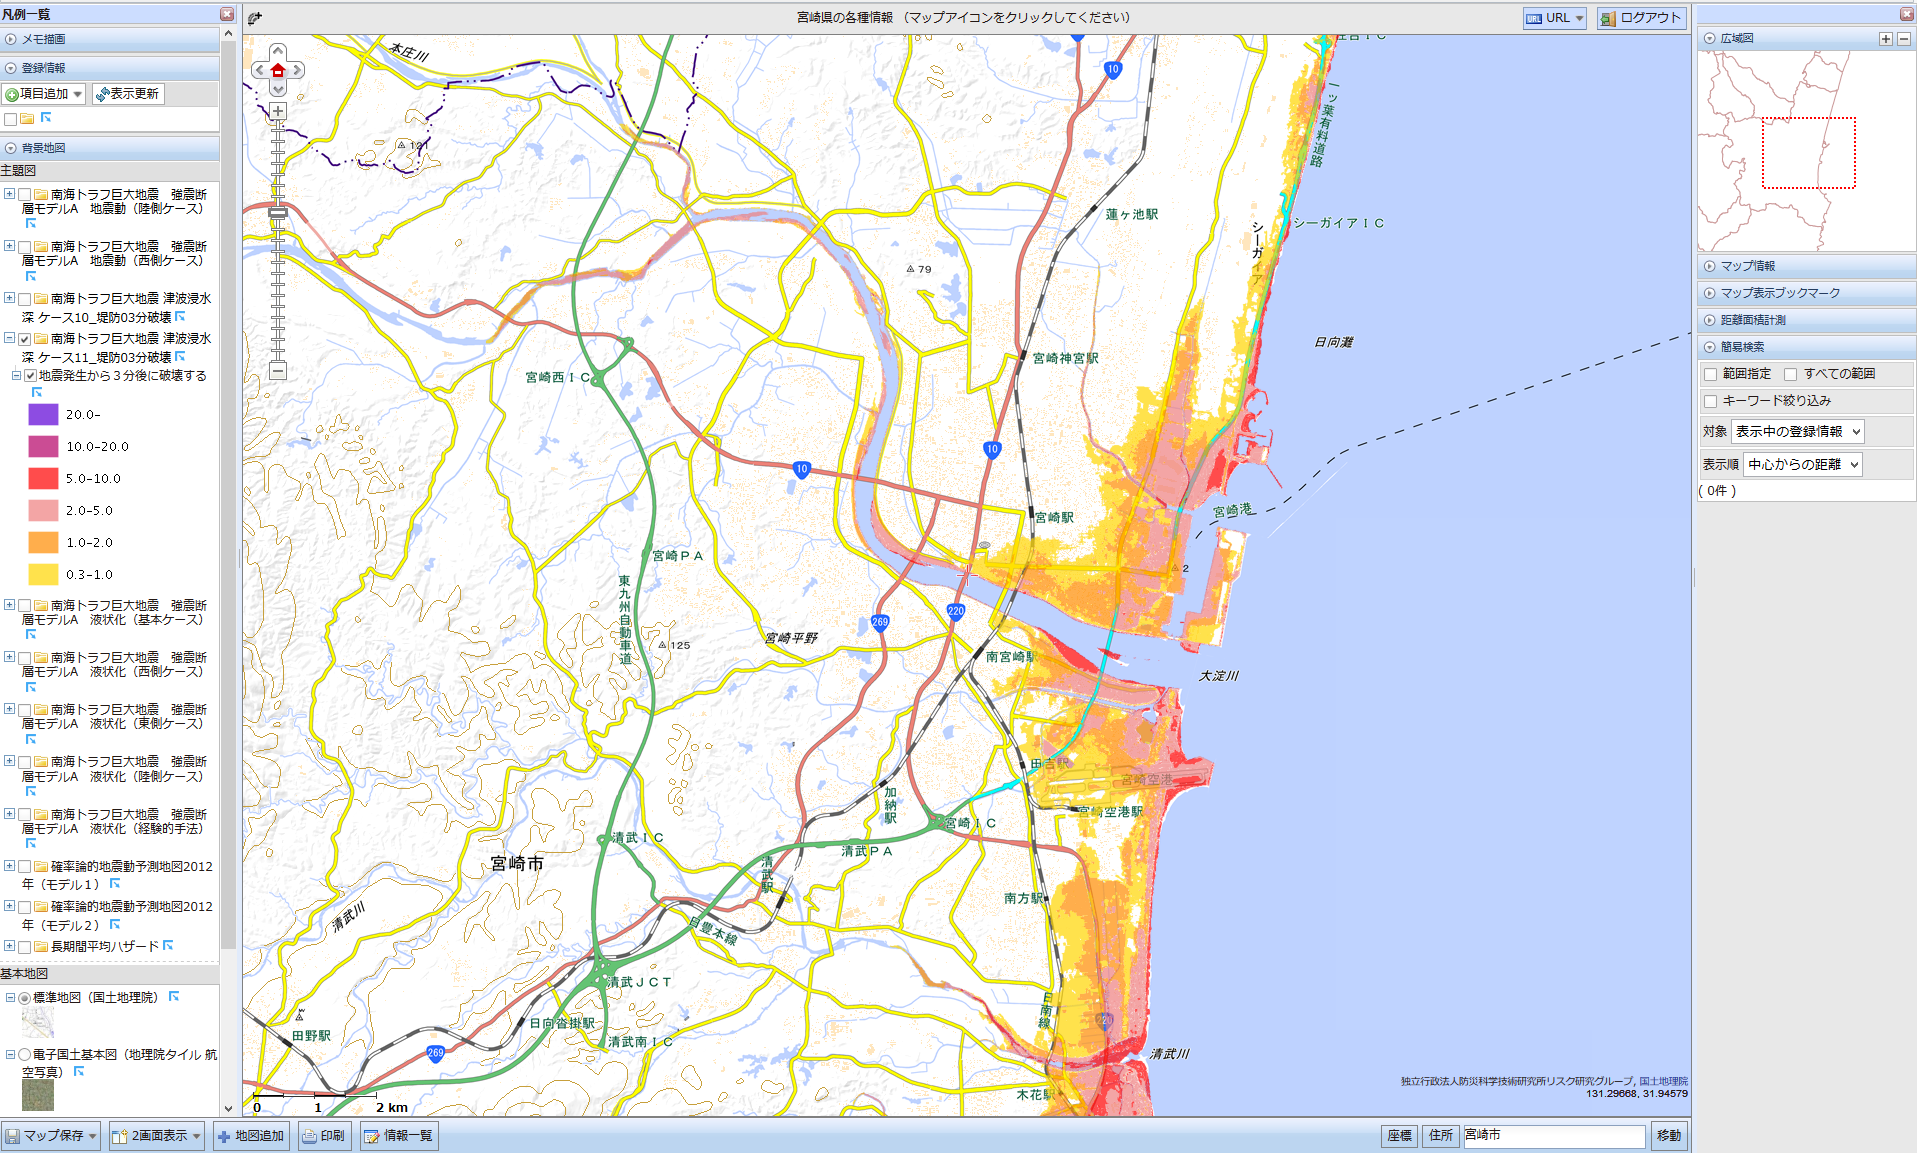Image resolution: width=1917 pixels, height=1153 pixels.
Task: Click the refresh display (表示更新) button
Action: click(128, 94)
